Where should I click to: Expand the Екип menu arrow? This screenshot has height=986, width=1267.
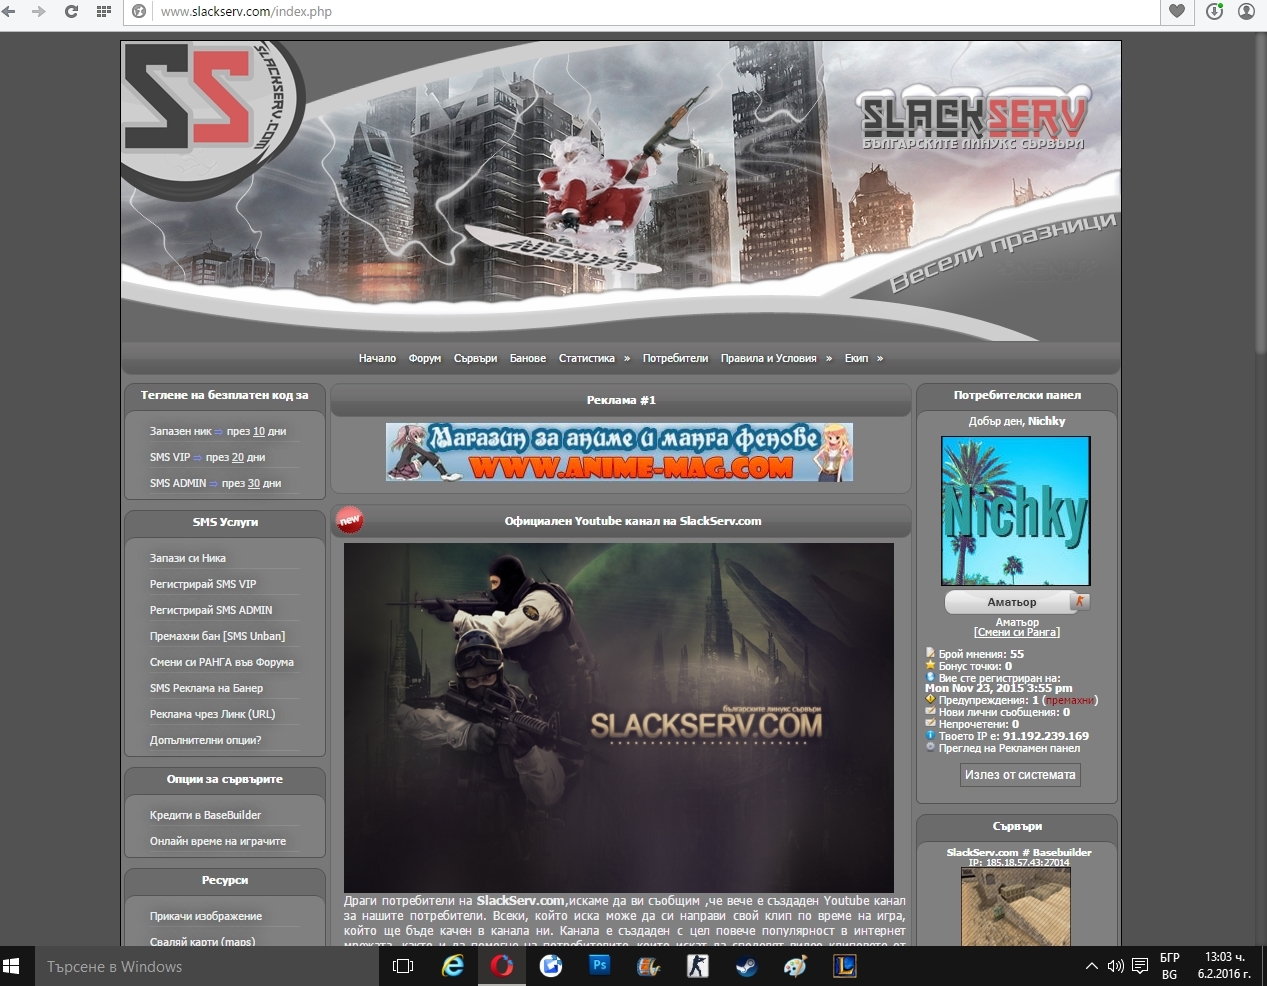880,358
